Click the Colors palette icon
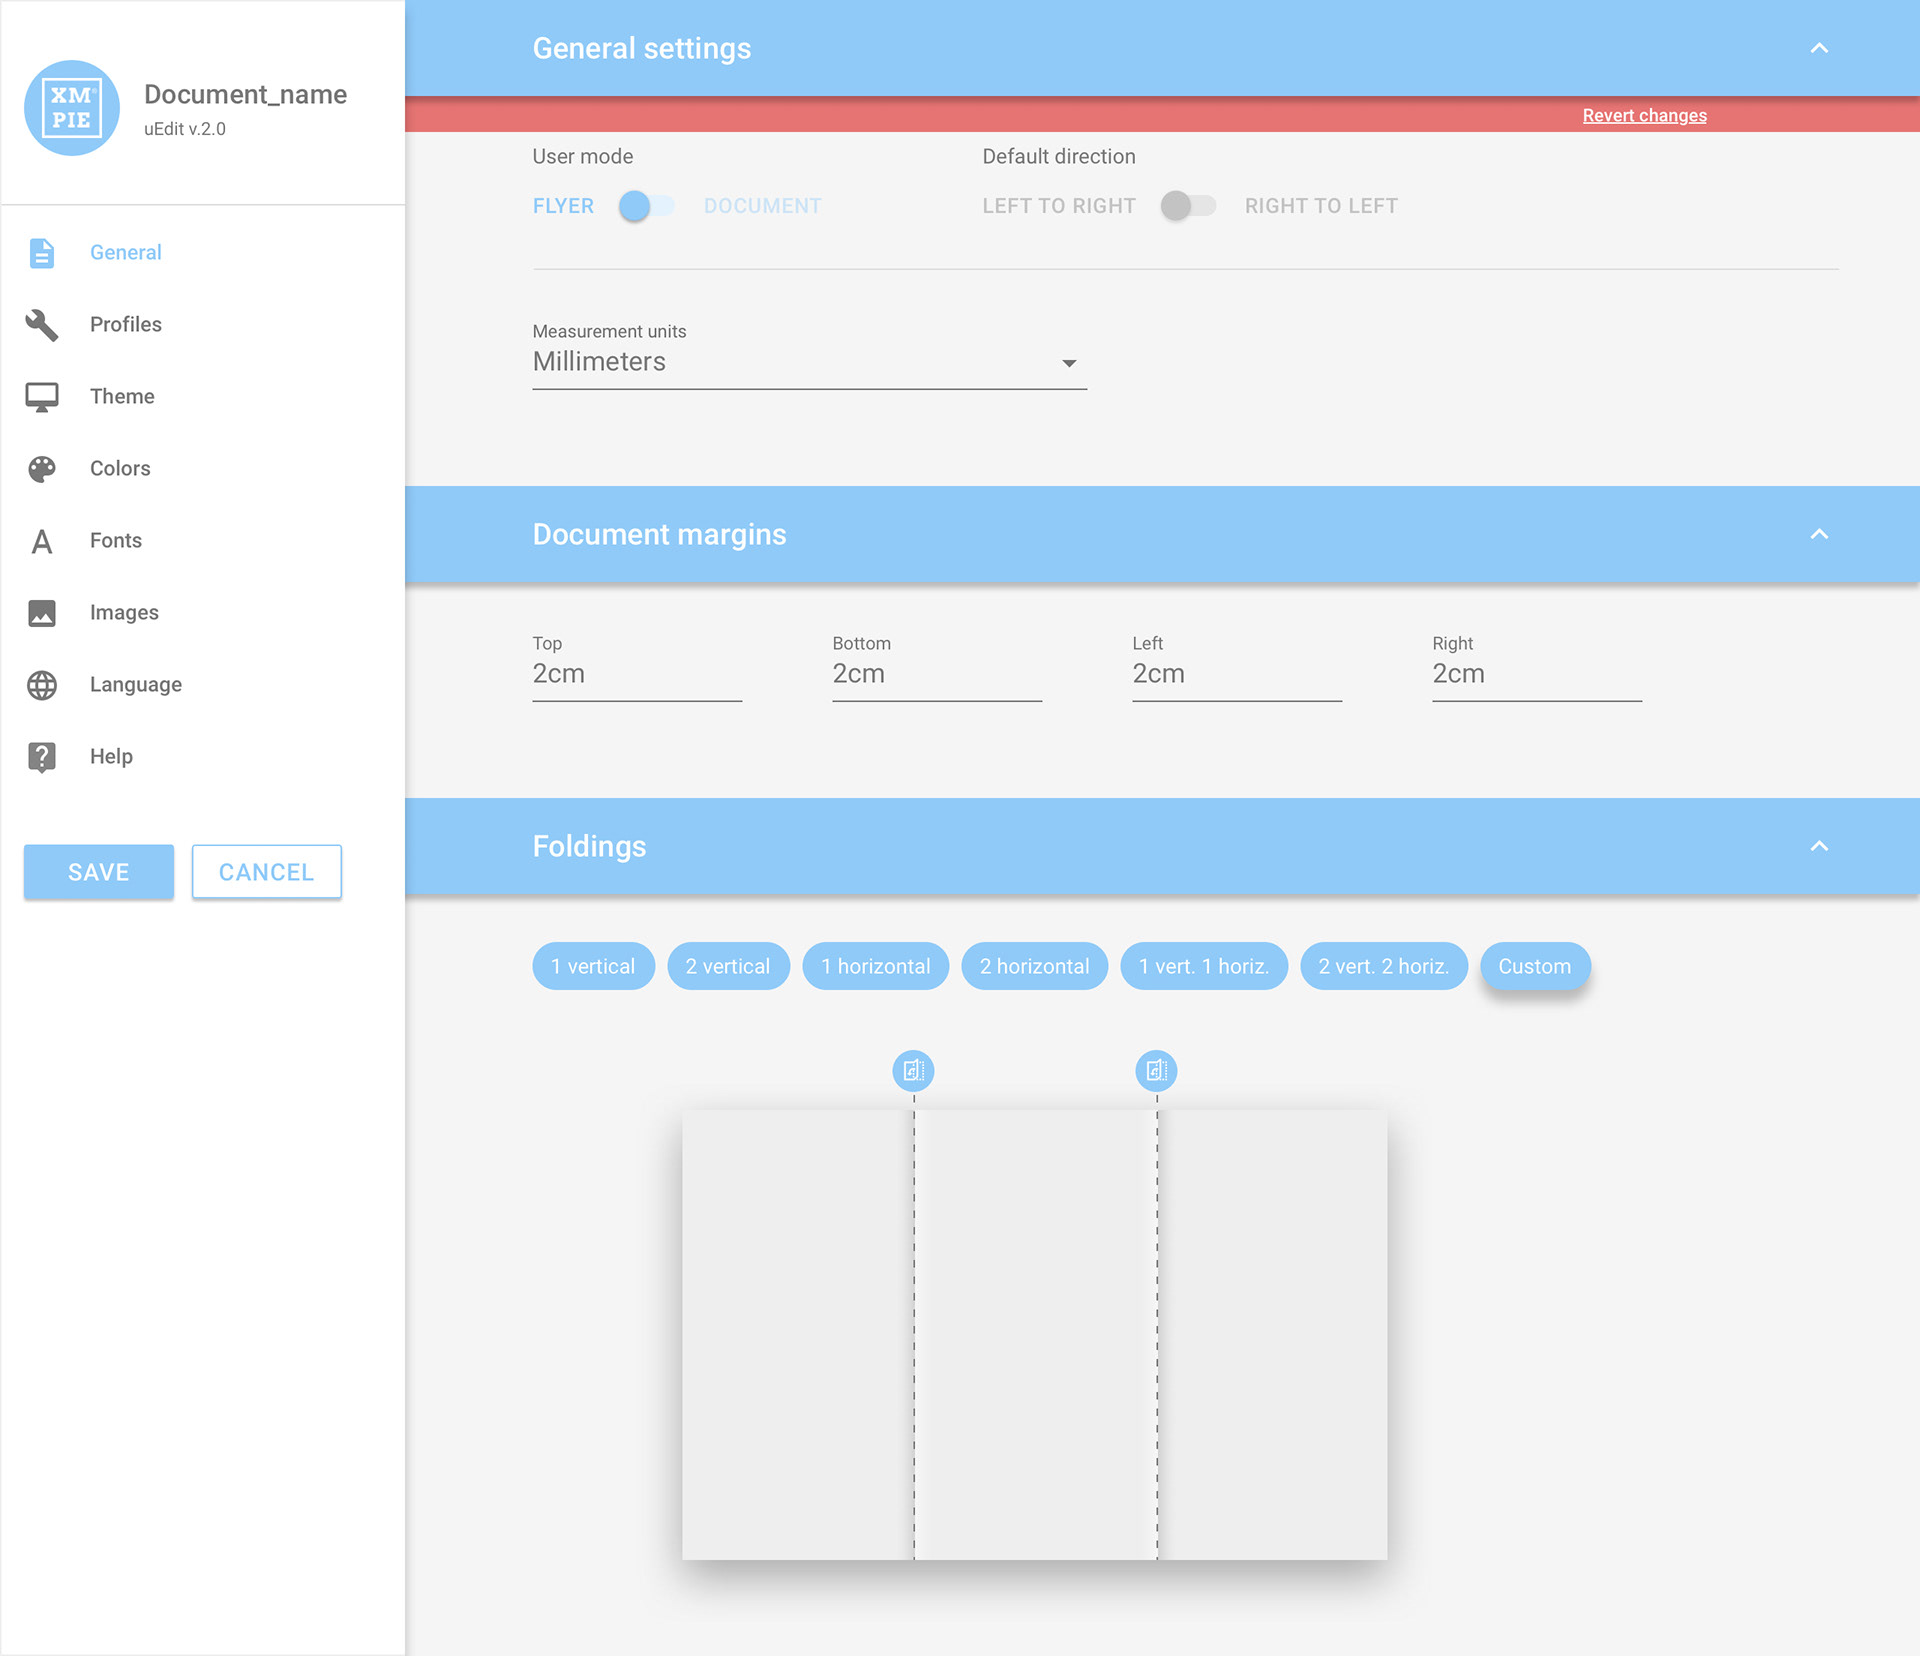 click(x=42, y=469)
